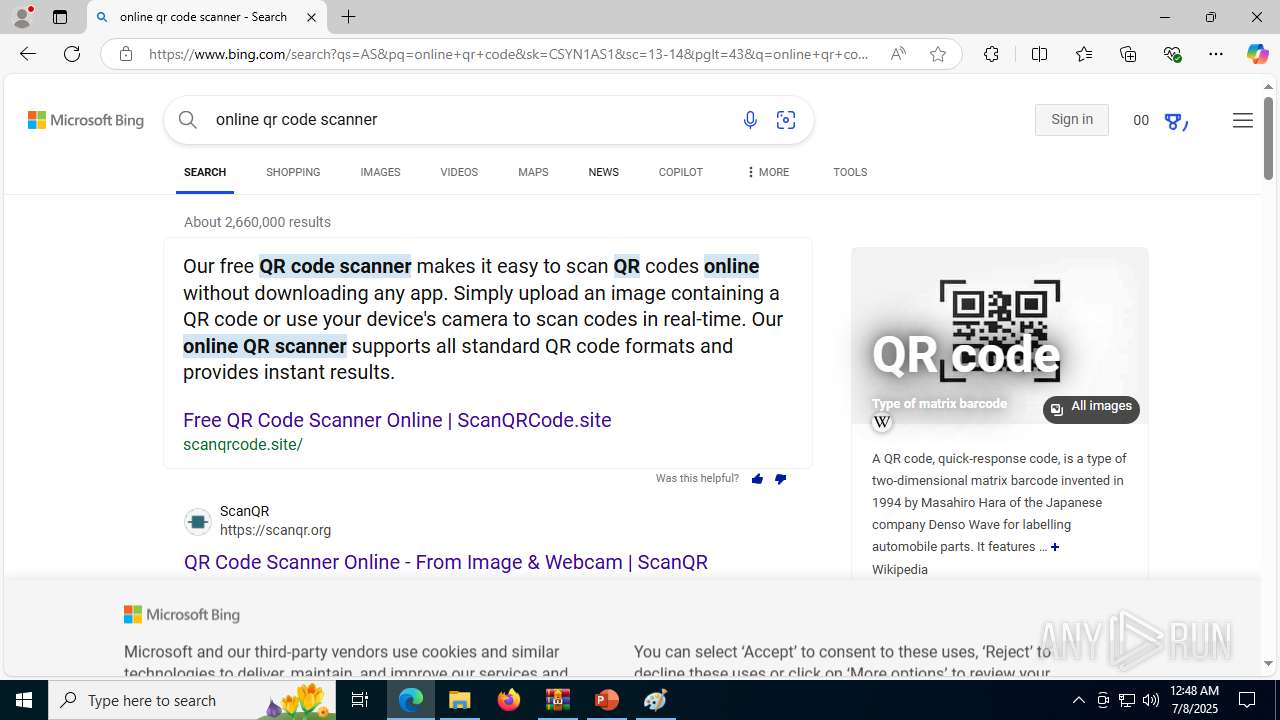The image size is (1280, 720).
Task: Open Edge Settings and more menu
Action: [x=1216, y=54]
